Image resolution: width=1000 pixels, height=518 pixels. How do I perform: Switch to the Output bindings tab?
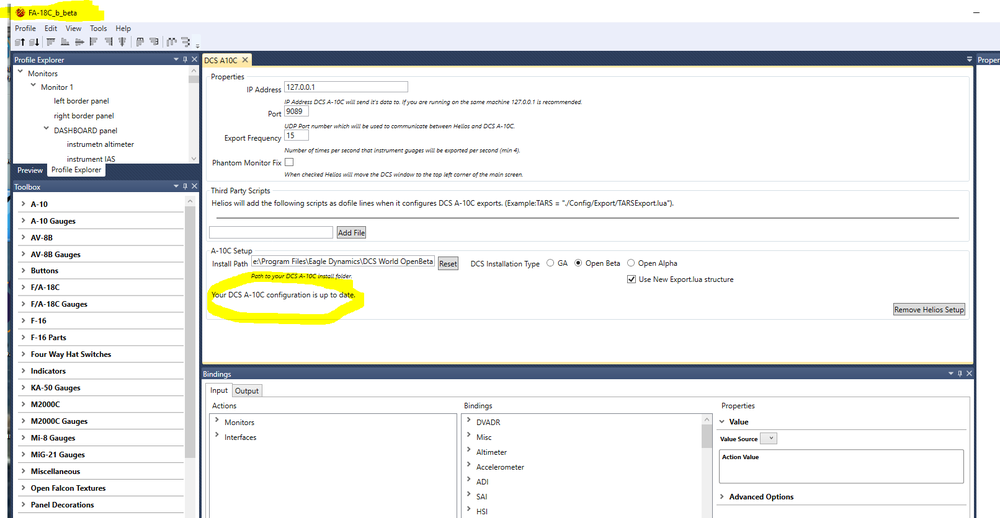coord(247,390)
